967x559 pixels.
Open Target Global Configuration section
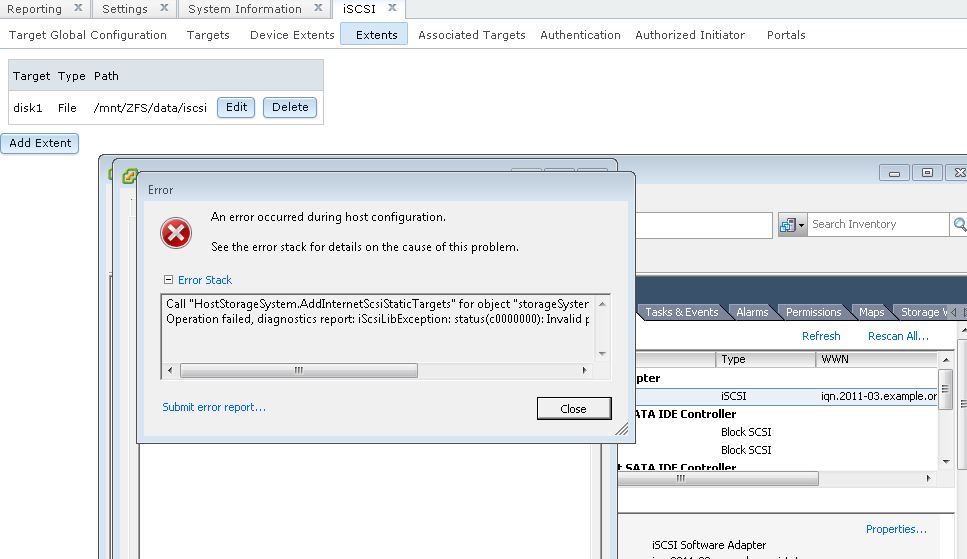click(x=88, y=35)
